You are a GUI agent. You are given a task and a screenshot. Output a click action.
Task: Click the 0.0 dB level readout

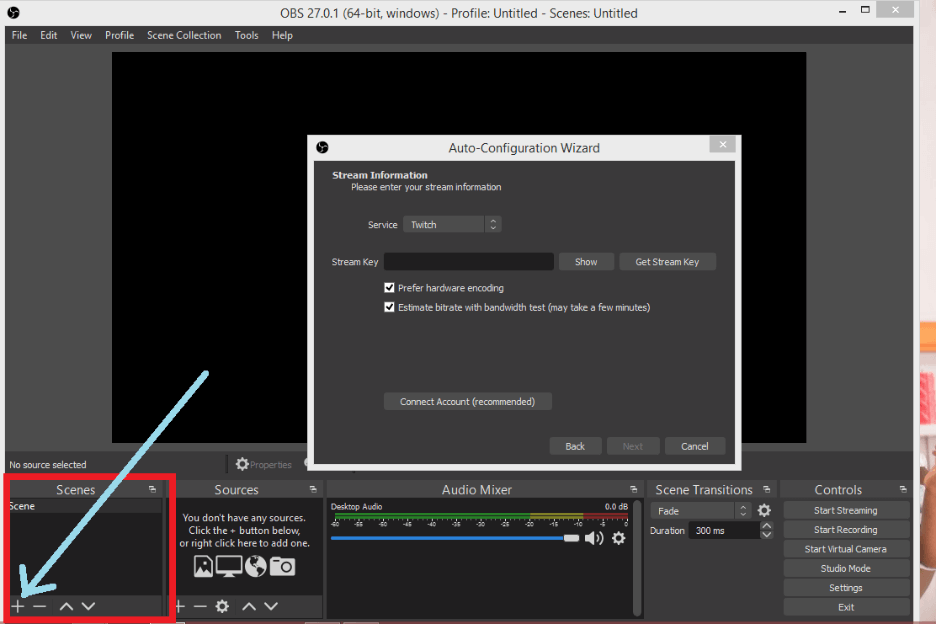[616, 506]
